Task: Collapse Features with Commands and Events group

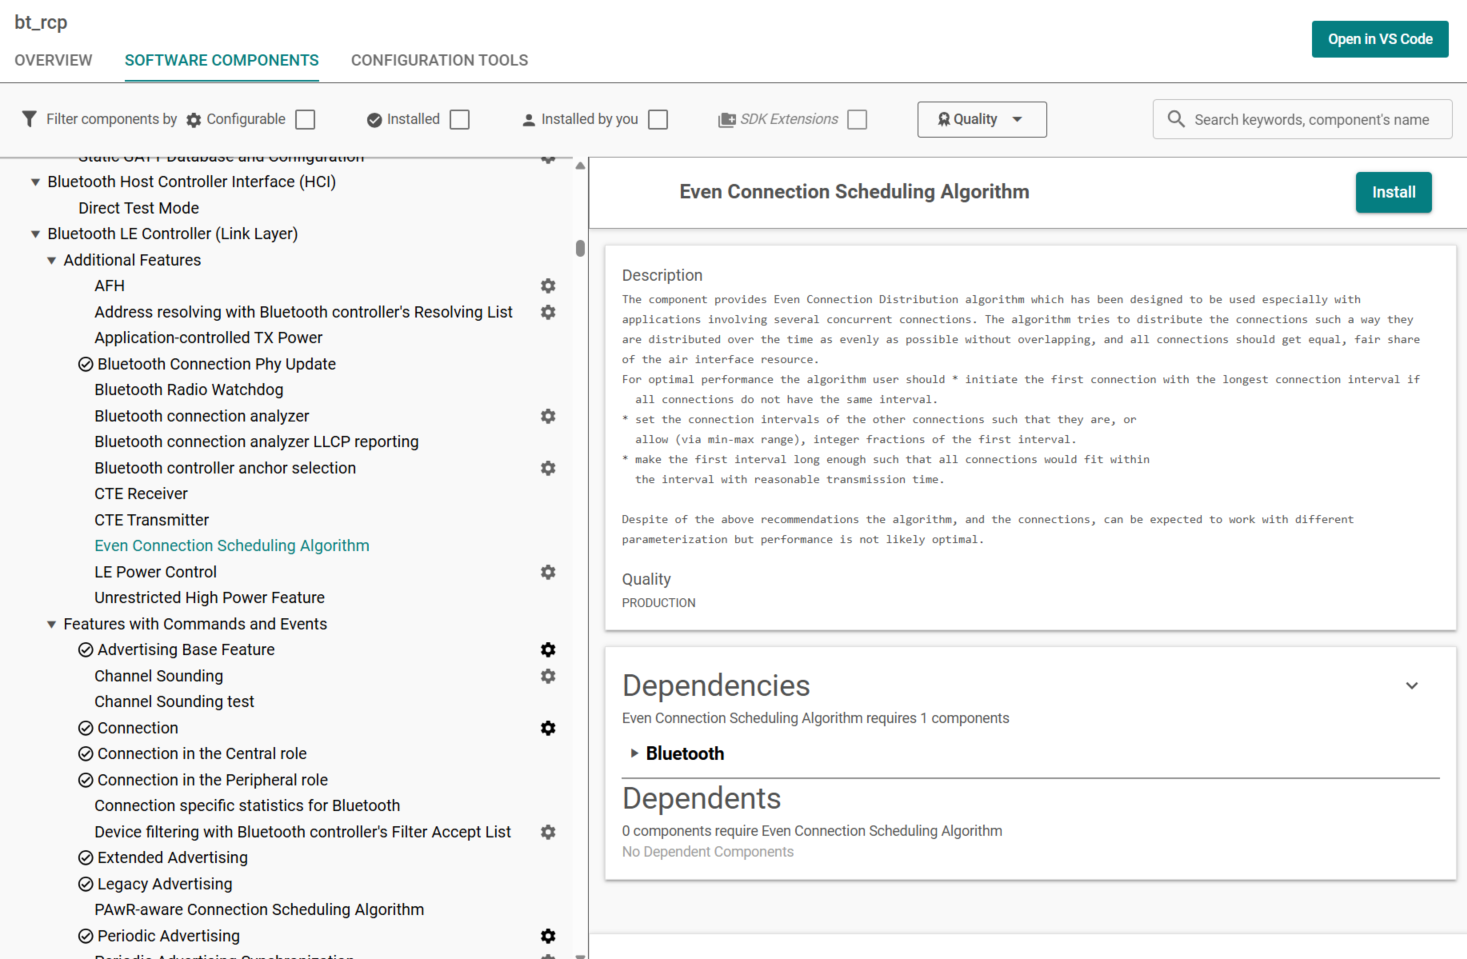Action: point(52,624)
